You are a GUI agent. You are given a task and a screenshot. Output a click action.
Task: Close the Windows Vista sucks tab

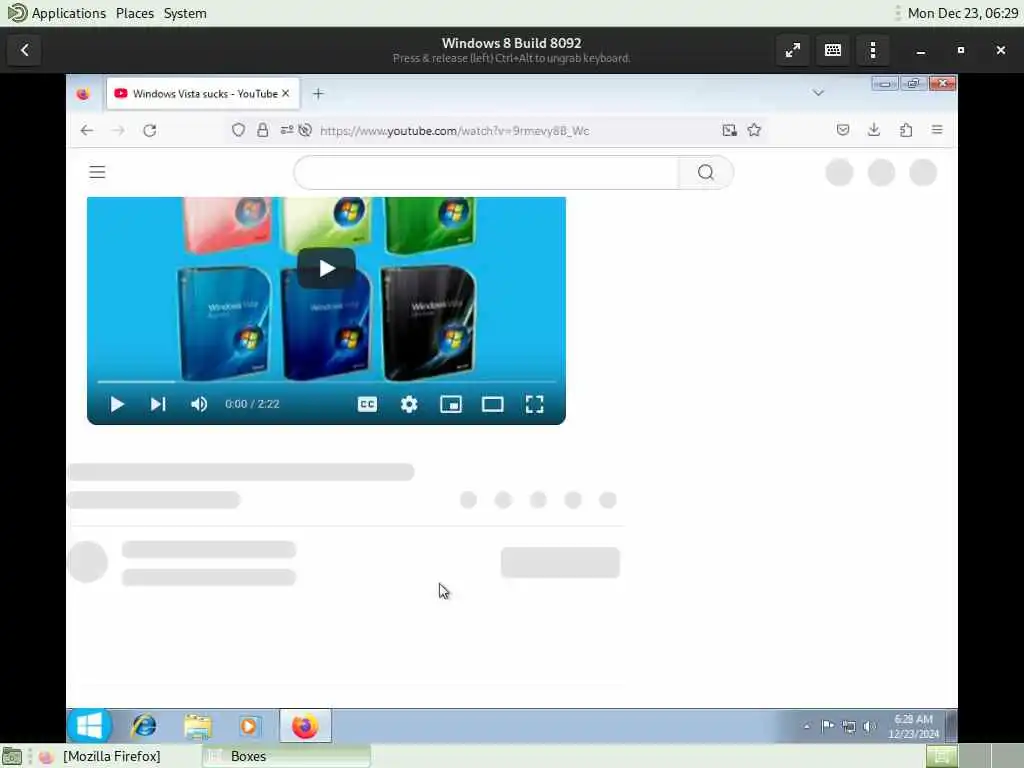tap(285, 93)
